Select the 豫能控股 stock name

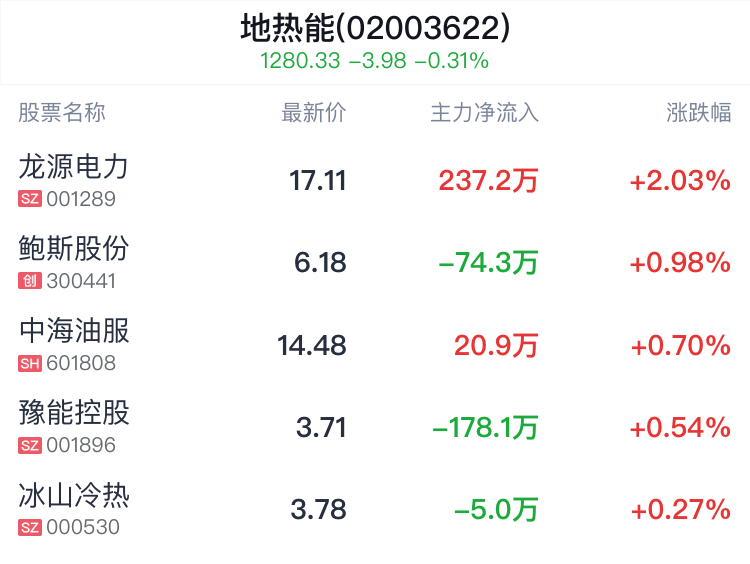tap(74, 412)
